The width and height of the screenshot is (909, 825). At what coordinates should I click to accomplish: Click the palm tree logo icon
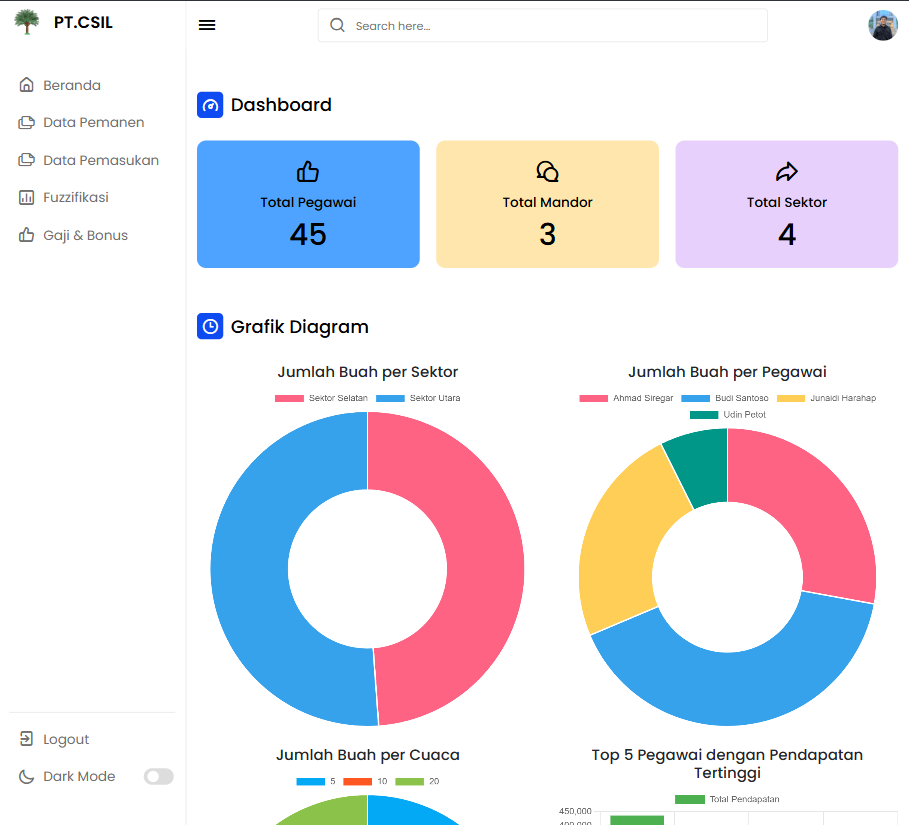[x=27, y=22]
